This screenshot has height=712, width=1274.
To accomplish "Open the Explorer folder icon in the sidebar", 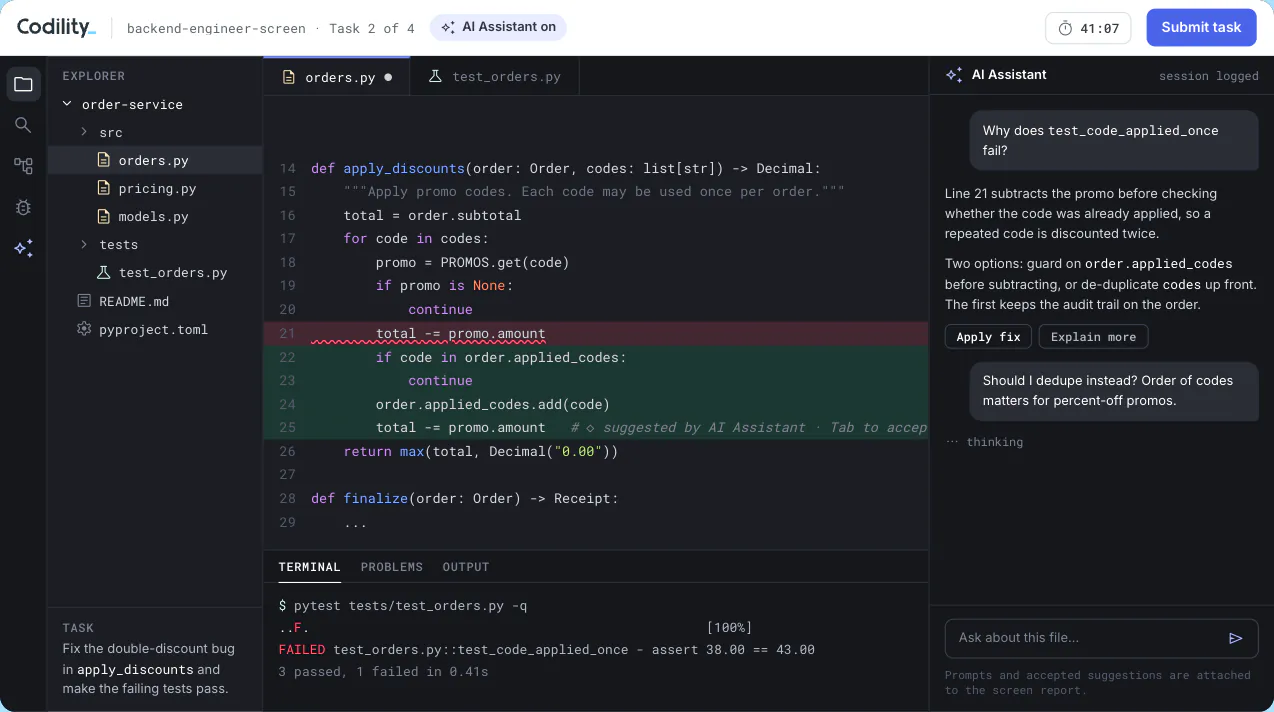I will [23, 84].
